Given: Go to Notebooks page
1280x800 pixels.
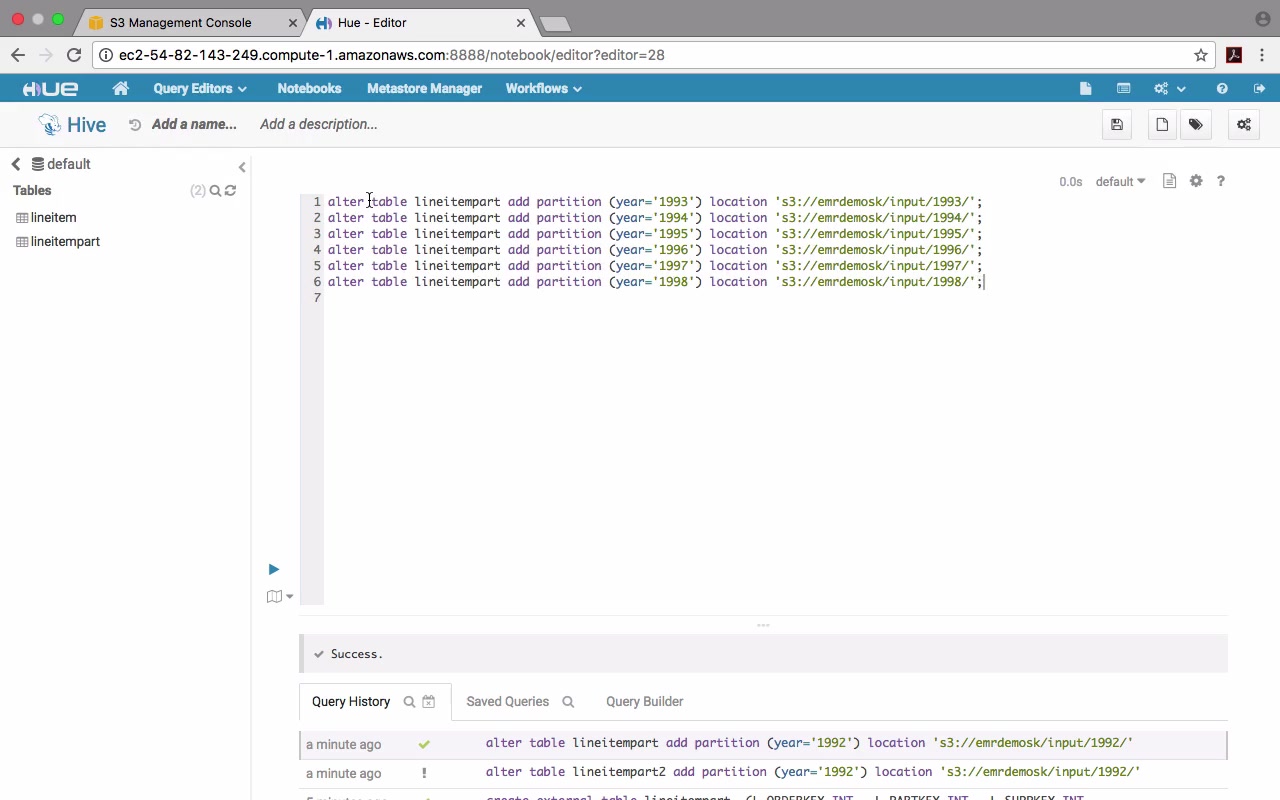Looking at the screenshot, I should pyautogui.click(x=309, y=89).
